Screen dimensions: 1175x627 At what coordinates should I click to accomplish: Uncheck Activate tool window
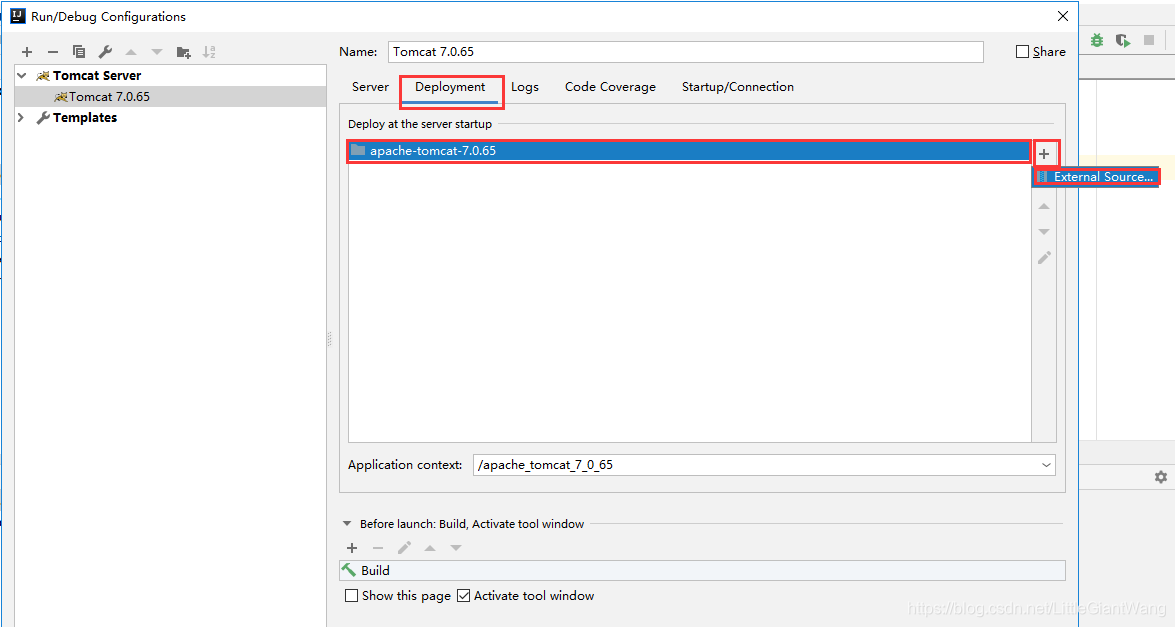click(x=463, y=595)
